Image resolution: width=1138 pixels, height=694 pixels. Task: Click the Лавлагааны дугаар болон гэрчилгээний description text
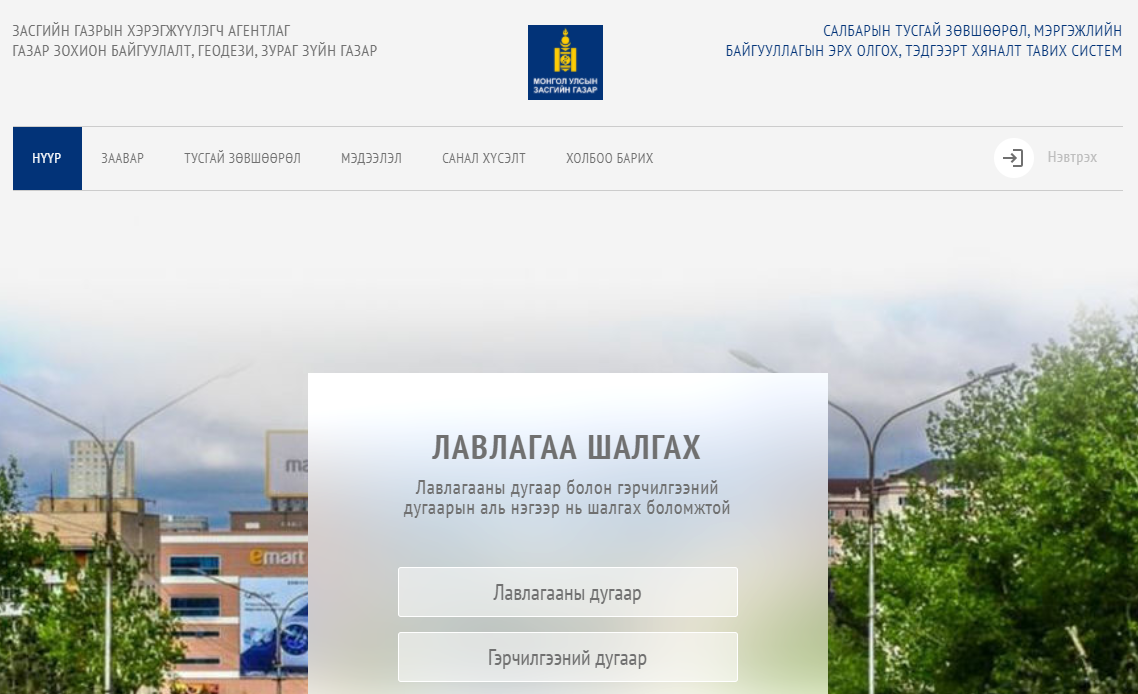[567, 498]
